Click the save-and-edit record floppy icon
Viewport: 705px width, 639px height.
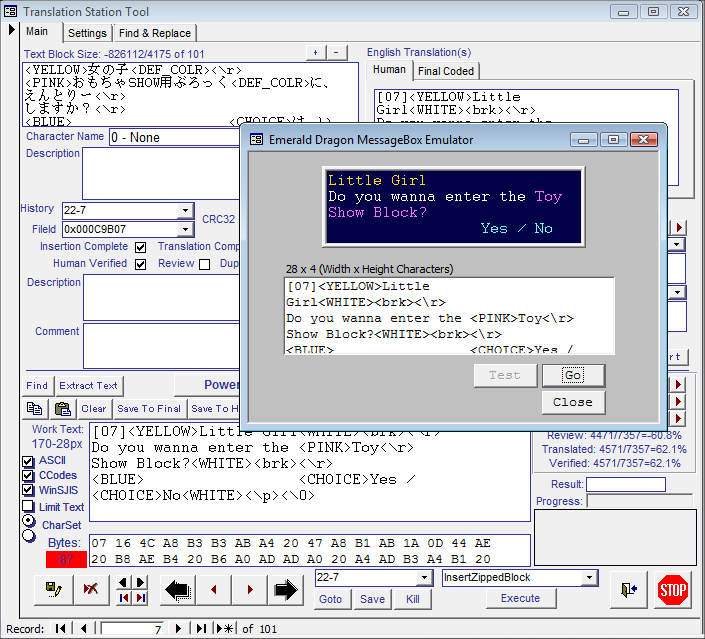click(x=54, y=589)
